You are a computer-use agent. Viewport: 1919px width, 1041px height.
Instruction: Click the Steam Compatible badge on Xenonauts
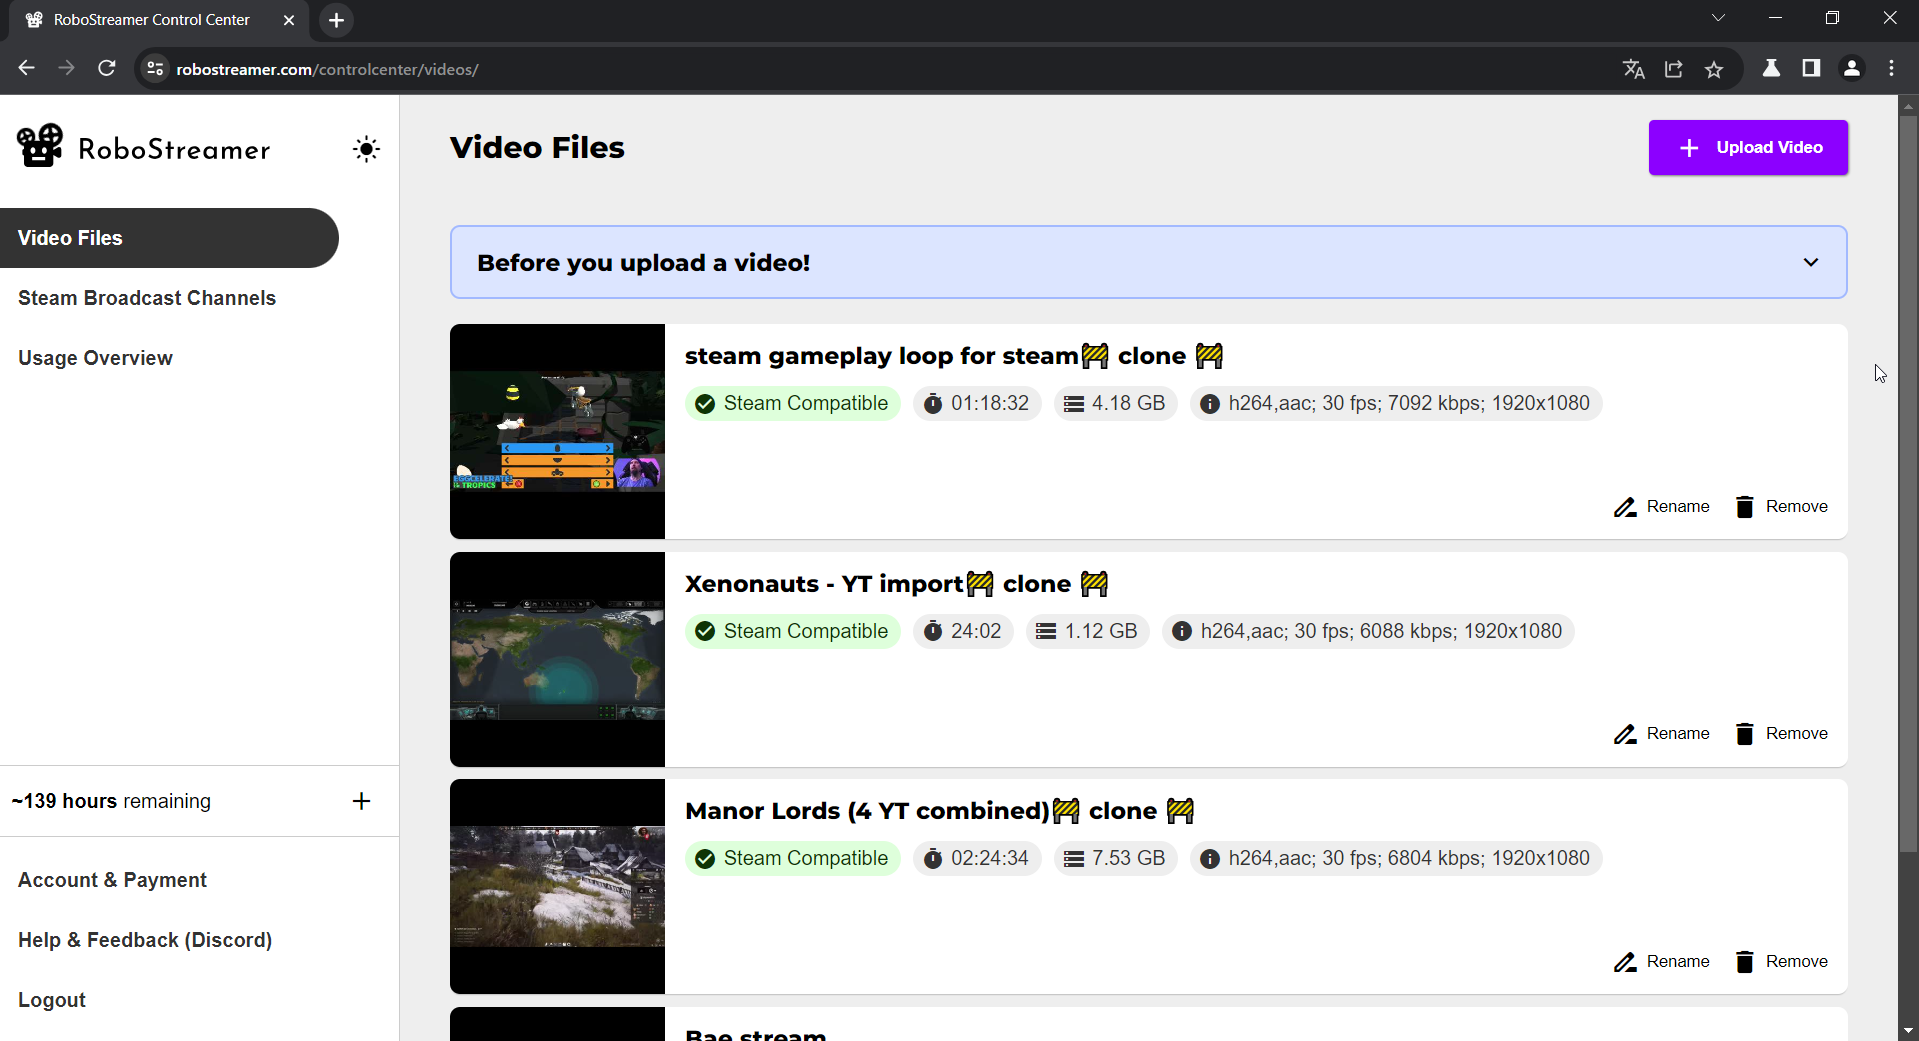pyautogui.click(x=792, y=631)
